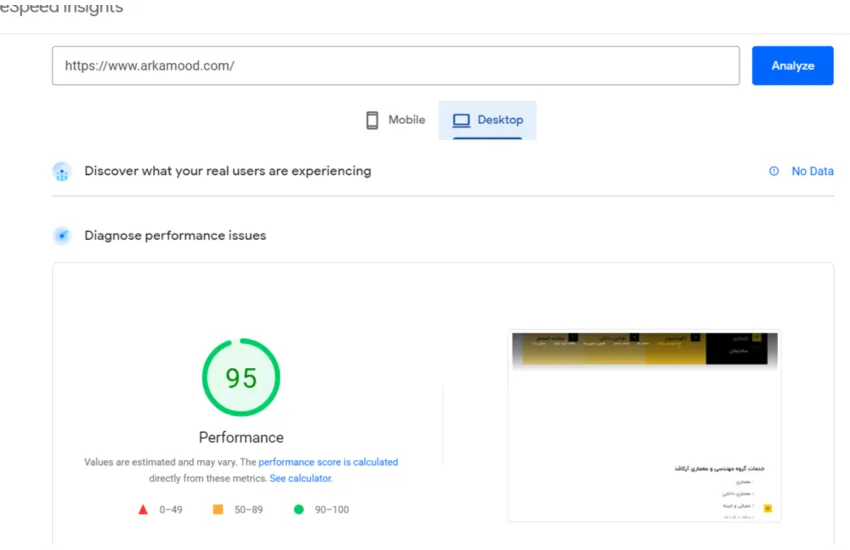Click "Discover what your real users are experiencing" heading
850x550 pixels.
(227, 171)
